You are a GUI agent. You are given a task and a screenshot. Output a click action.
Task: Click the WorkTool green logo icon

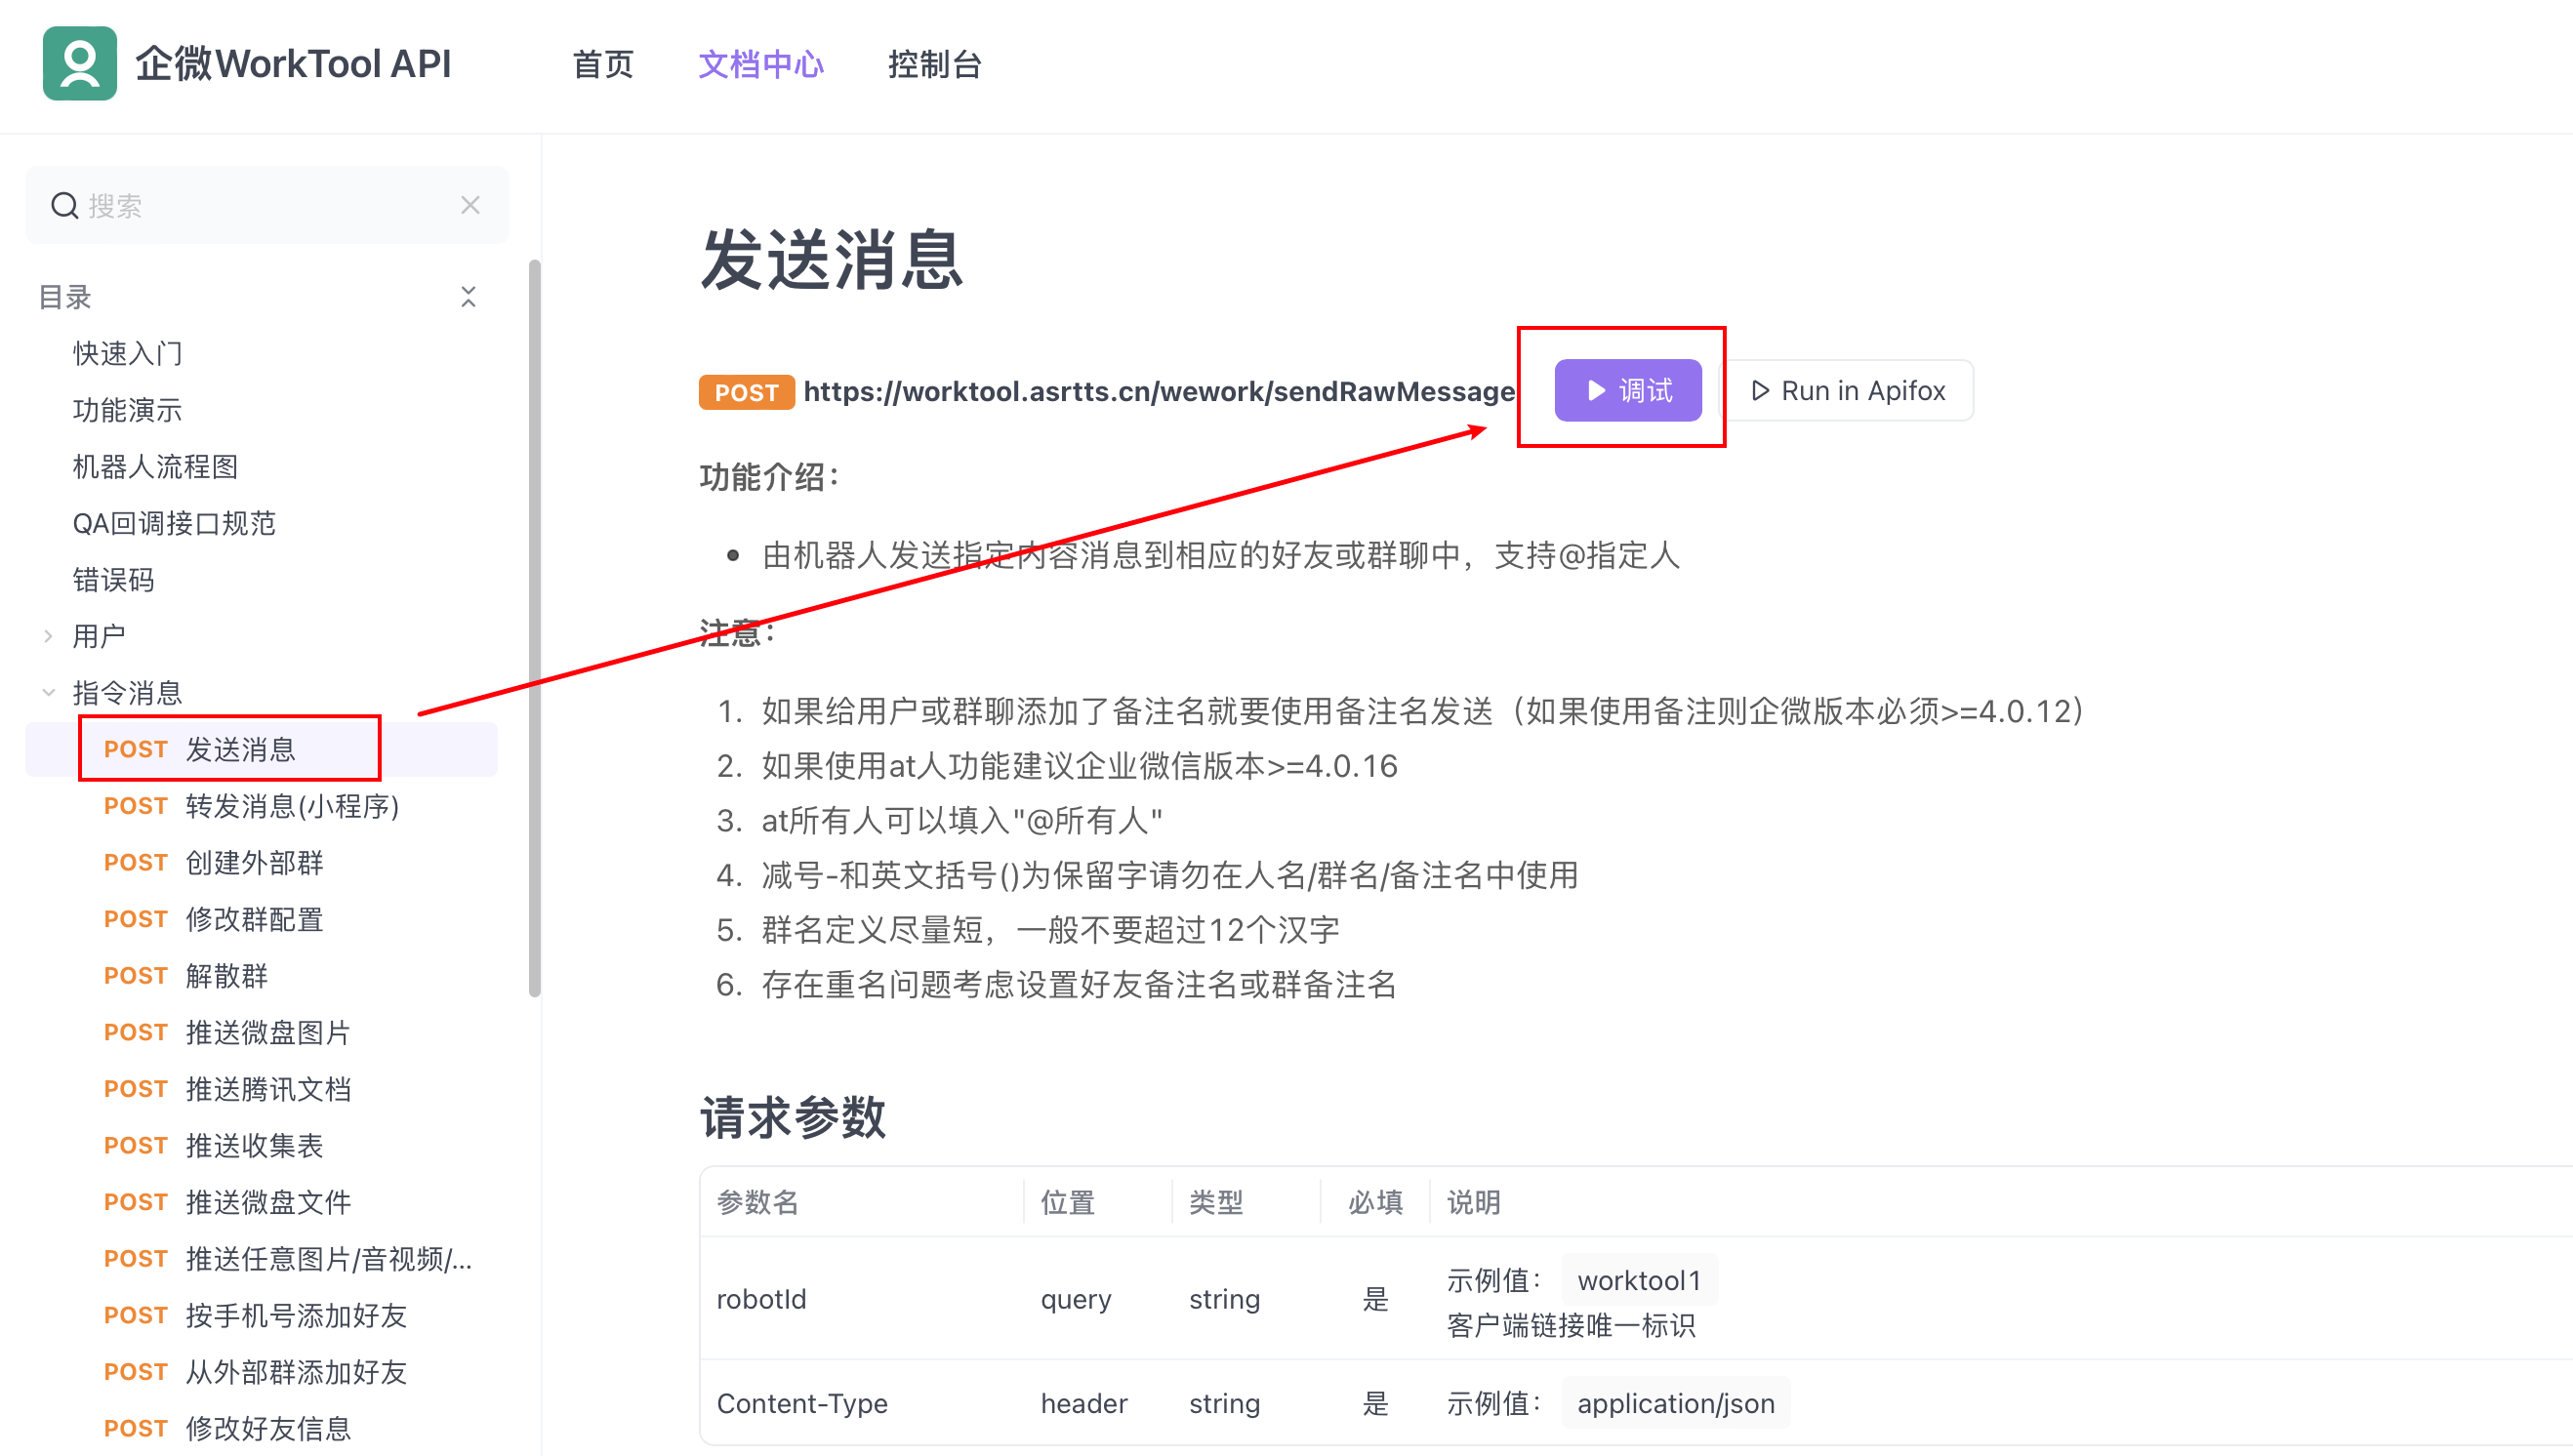pos(79,63)
